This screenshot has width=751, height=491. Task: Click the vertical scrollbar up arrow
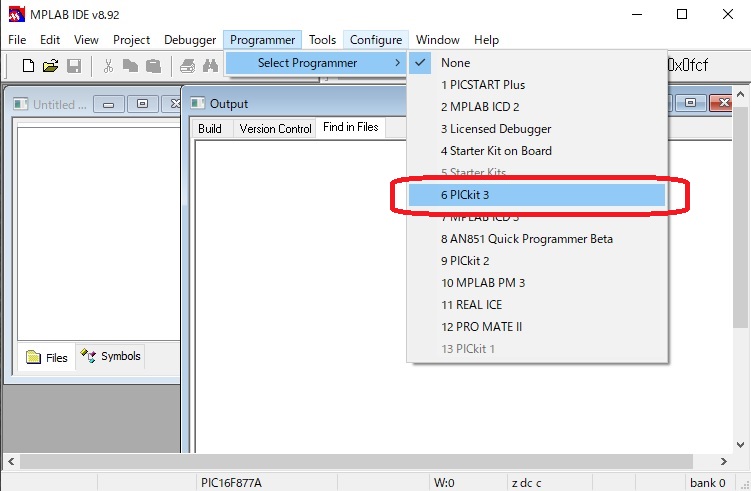click(740, 94)
